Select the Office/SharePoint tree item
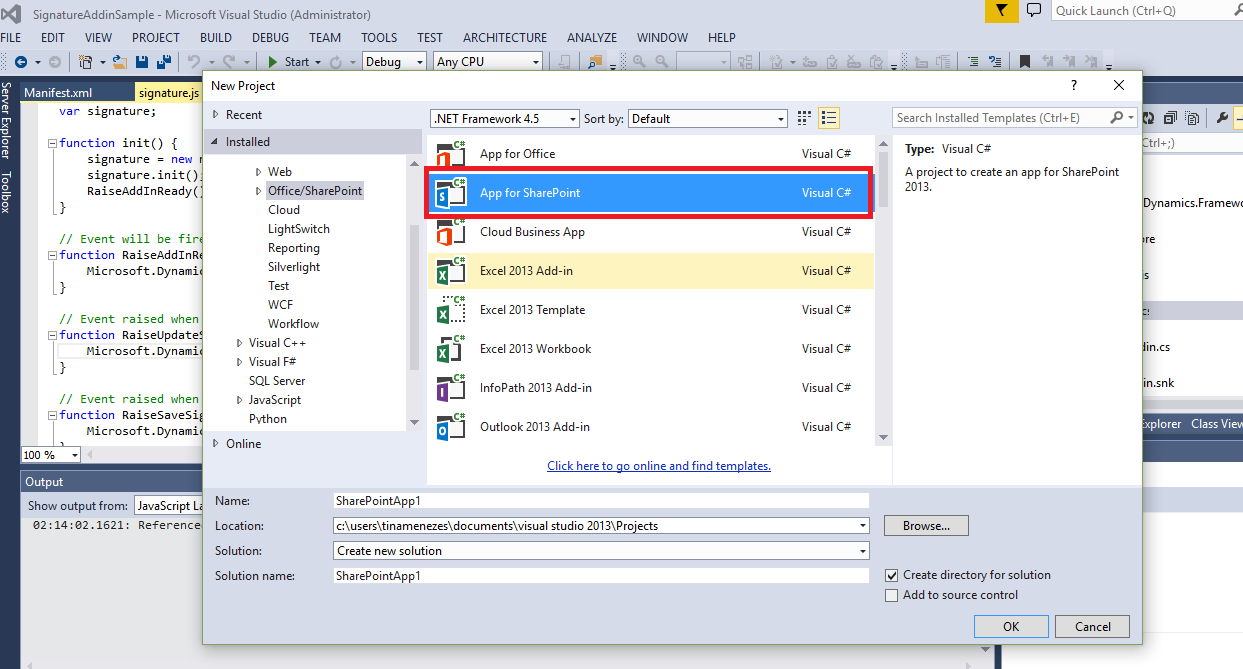 click(x=315, y=191)
